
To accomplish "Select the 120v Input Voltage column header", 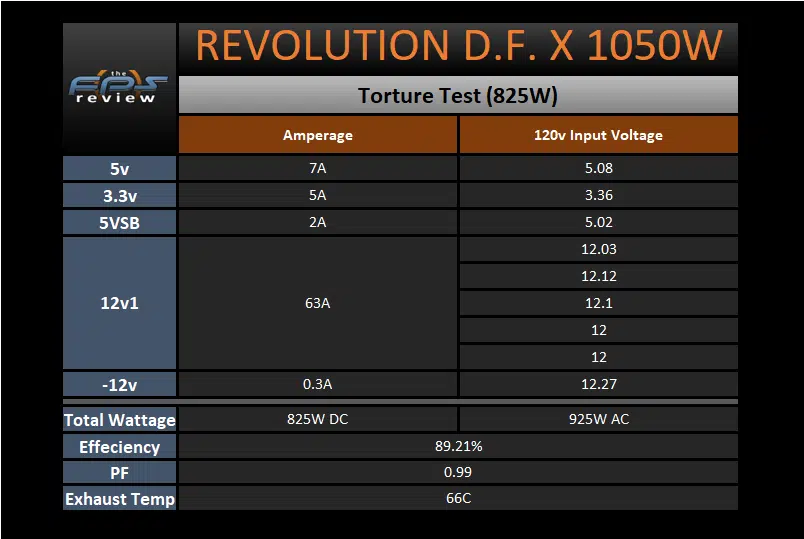I will [x=598, y=135].
